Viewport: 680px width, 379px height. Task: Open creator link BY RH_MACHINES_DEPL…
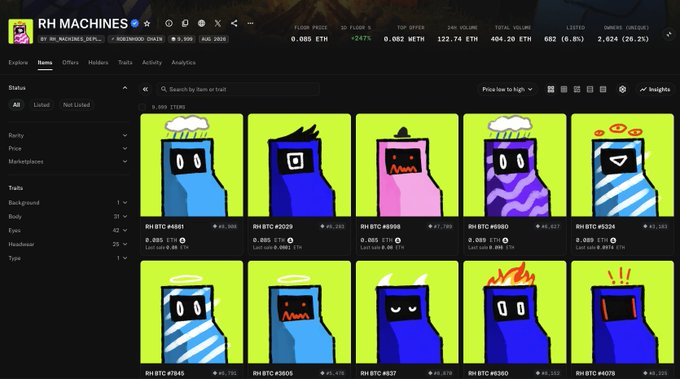click(71, 39)
